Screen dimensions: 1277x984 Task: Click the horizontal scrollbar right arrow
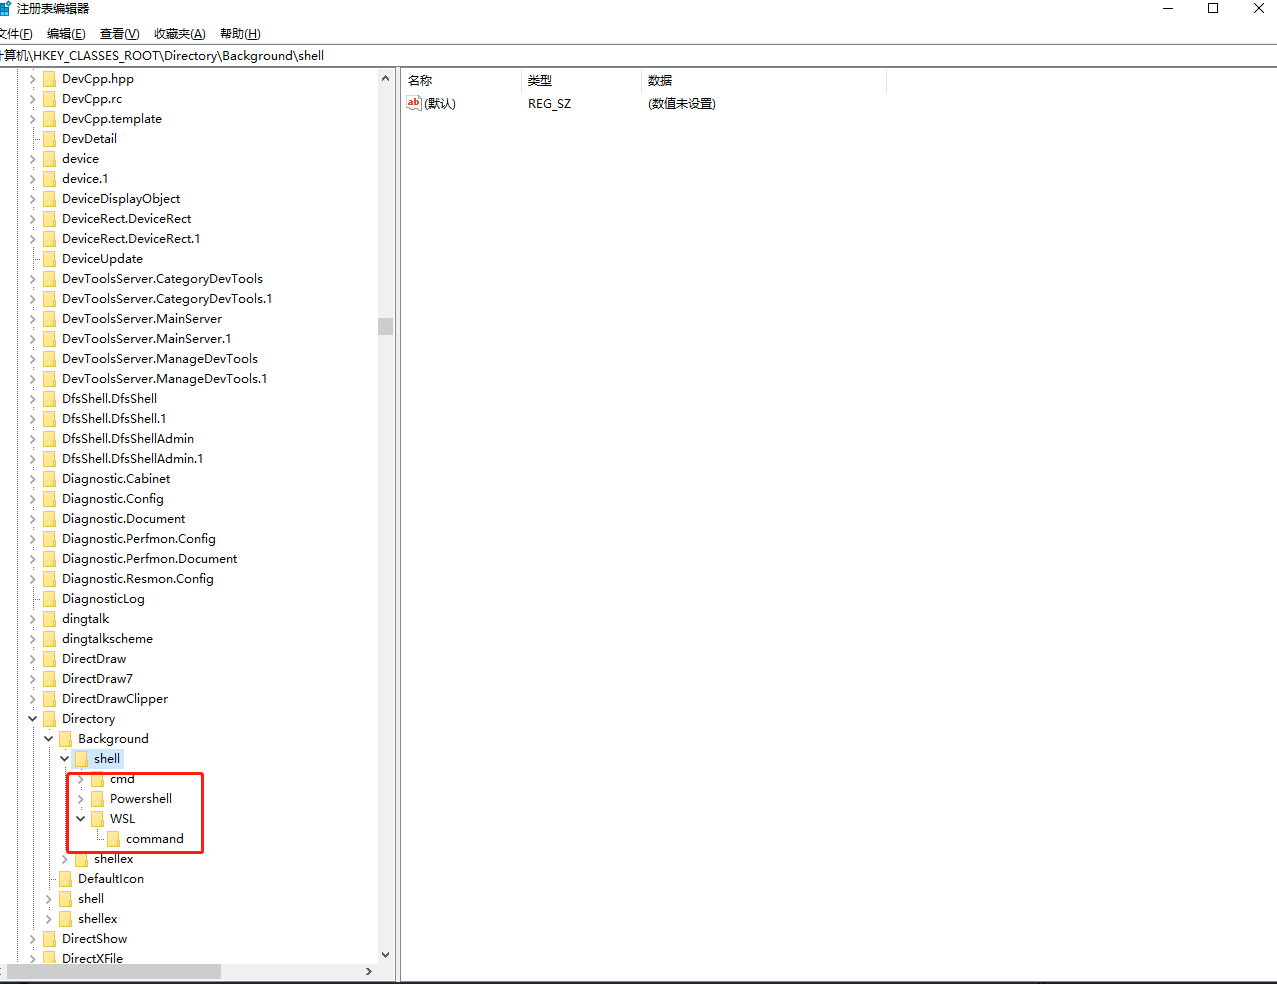369,971
